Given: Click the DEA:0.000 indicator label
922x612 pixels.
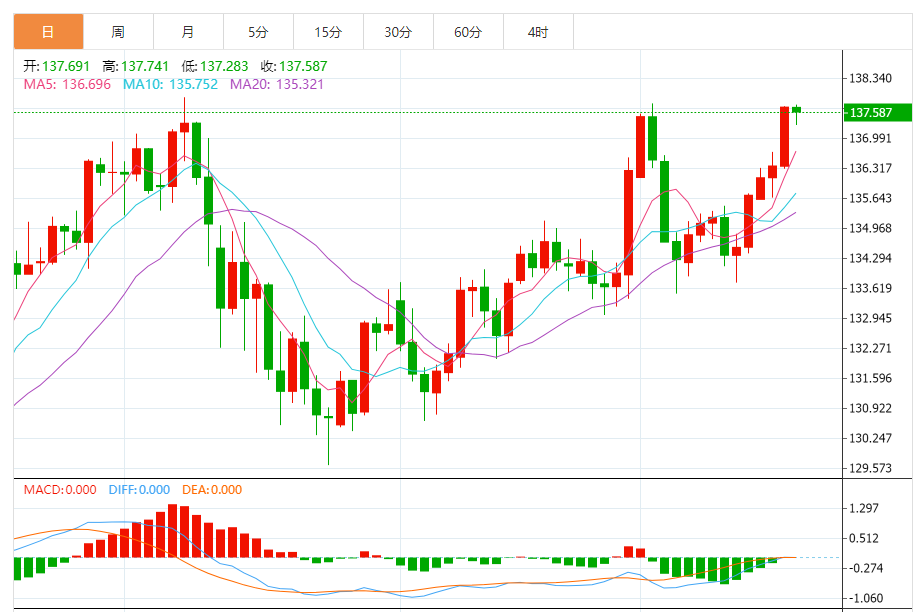Looking at the screenshot, I should click(x=212, y=490).
